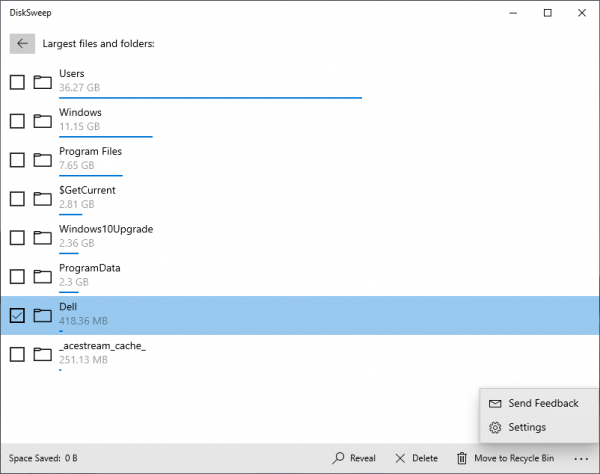
Task: Select the '_acestream_cache_' name
Action: 102,346
